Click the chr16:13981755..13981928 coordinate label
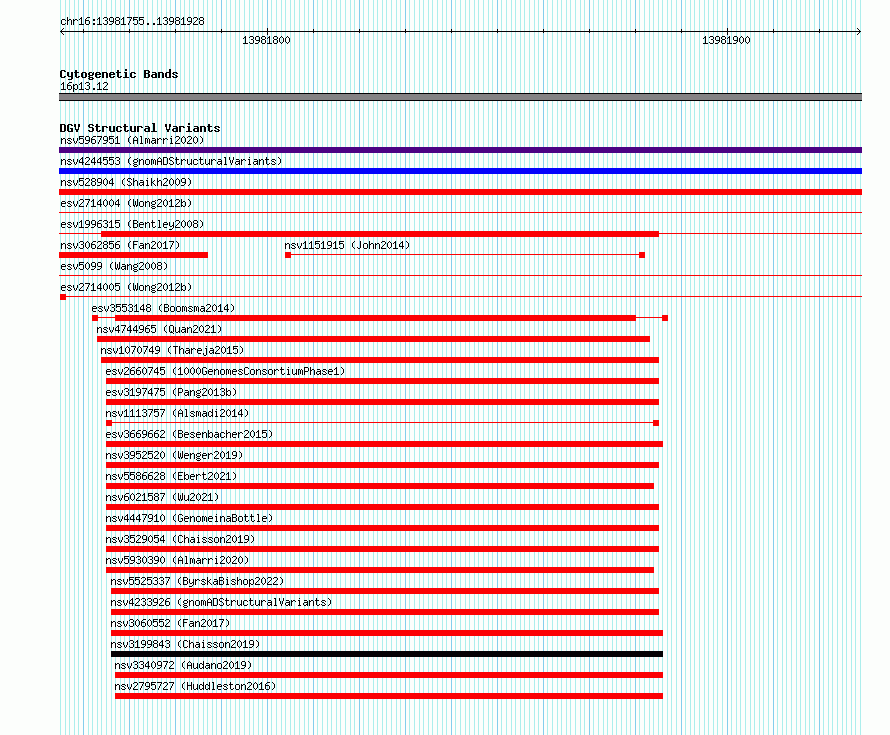This screenshot has width=890, height=735. (x=132, y=22)
